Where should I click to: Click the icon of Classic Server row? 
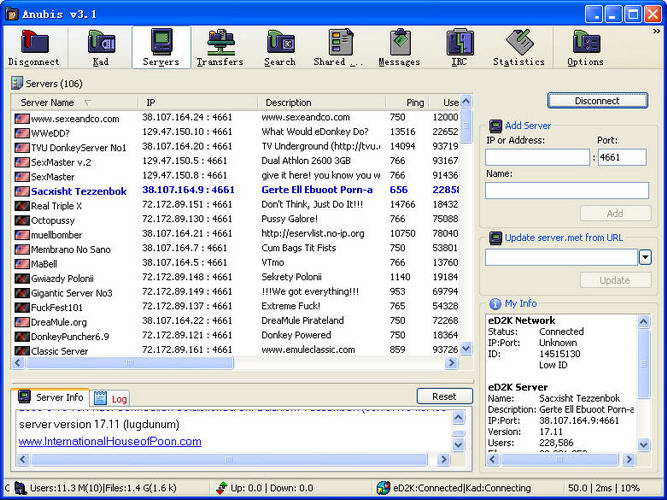pos(22,351)
